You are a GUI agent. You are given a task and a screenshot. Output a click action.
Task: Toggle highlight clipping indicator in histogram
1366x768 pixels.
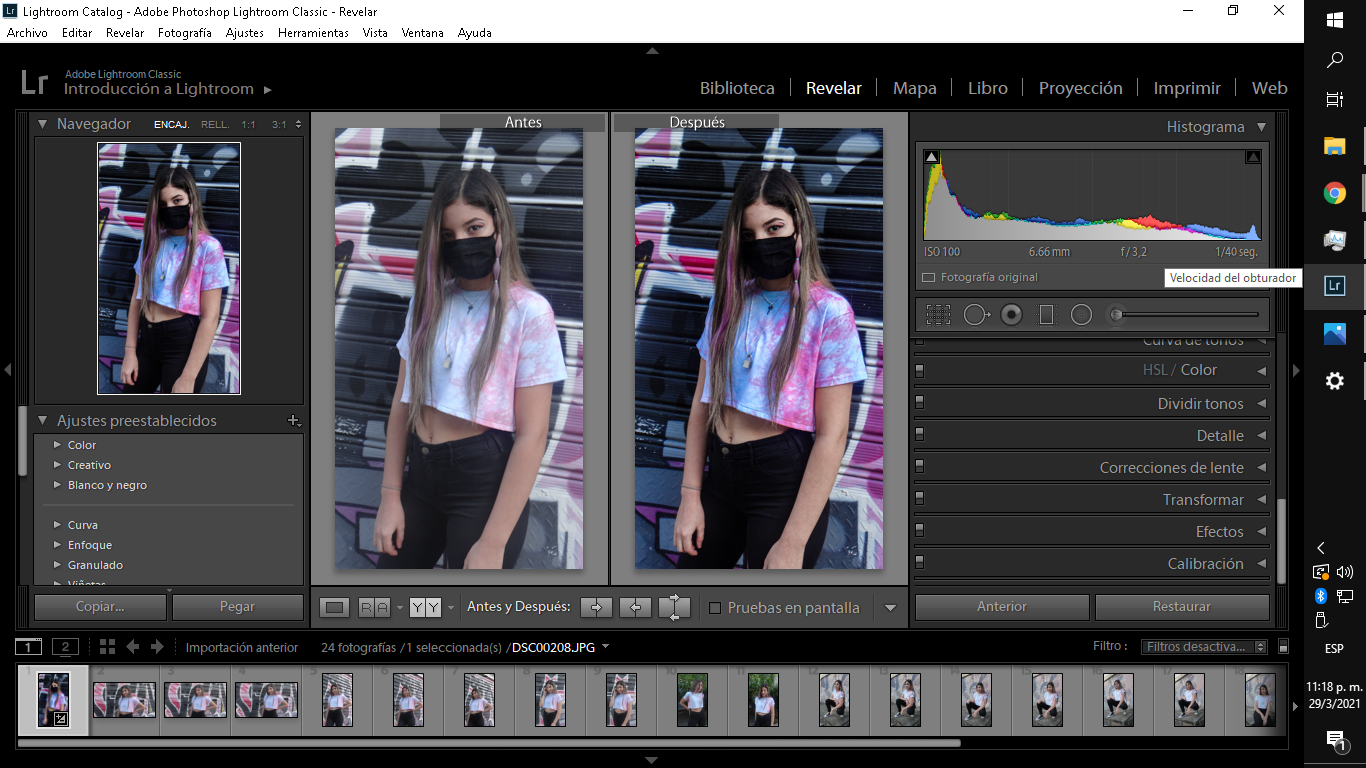click(x=1253, y=157)
